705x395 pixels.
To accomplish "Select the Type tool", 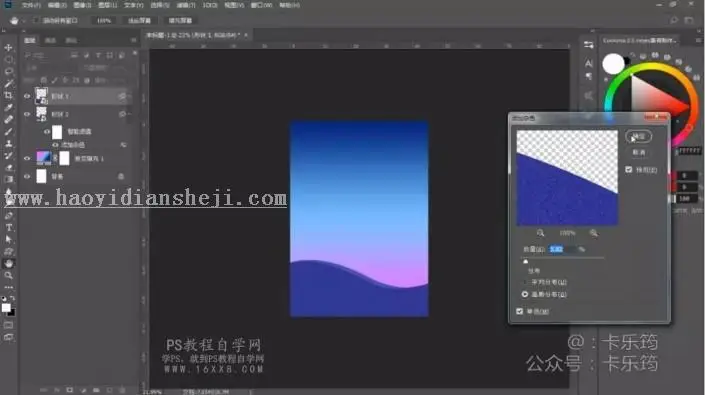I will click(8, 227).
